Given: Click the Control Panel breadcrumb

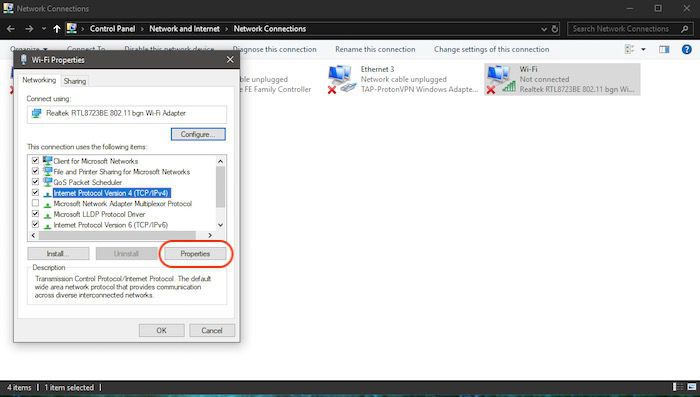Looking at the screenshot, I should pos(112,29).
